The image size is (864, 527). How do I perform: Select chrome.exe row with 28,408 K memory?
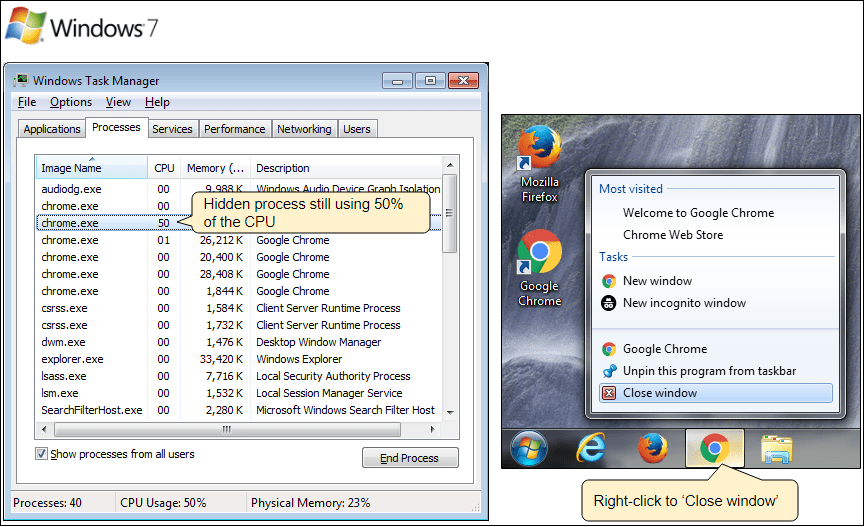tap(239, 275)
